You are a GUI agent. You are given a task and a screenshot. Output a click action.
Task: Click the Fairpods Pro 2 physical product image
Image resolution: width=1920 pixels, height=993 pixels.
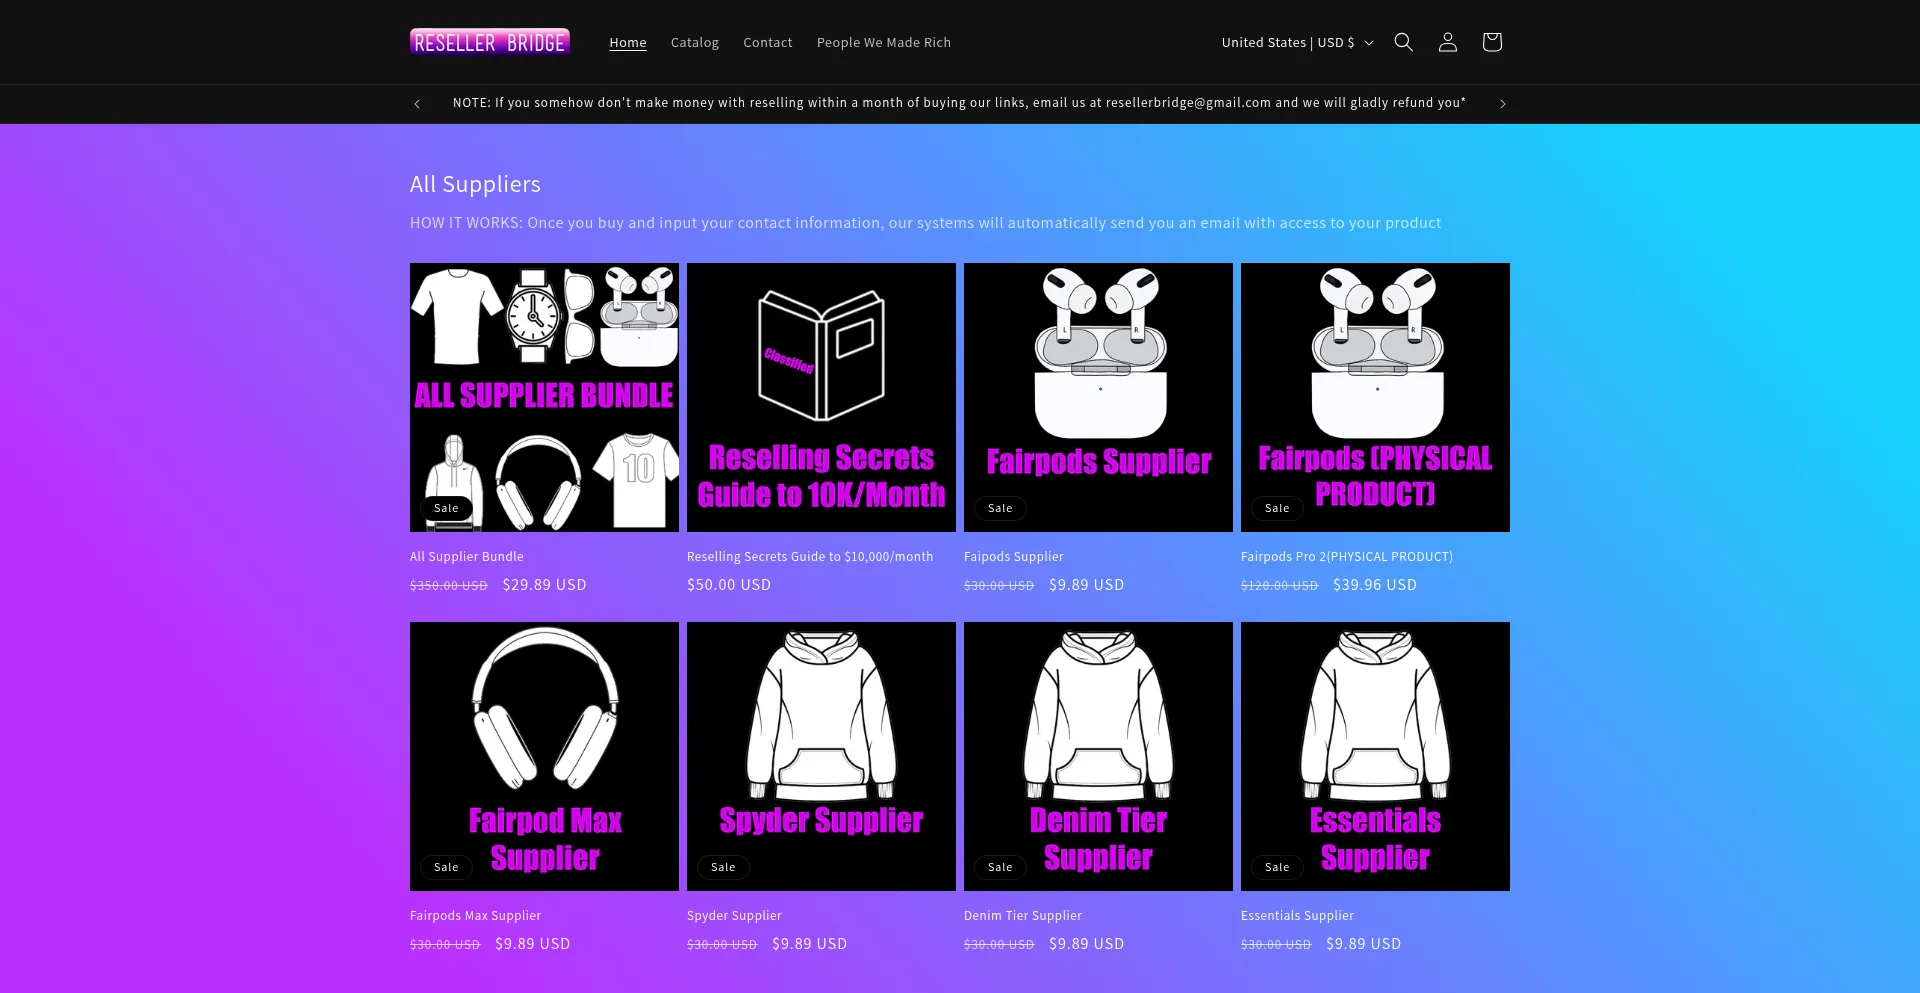coord(1375,397)
